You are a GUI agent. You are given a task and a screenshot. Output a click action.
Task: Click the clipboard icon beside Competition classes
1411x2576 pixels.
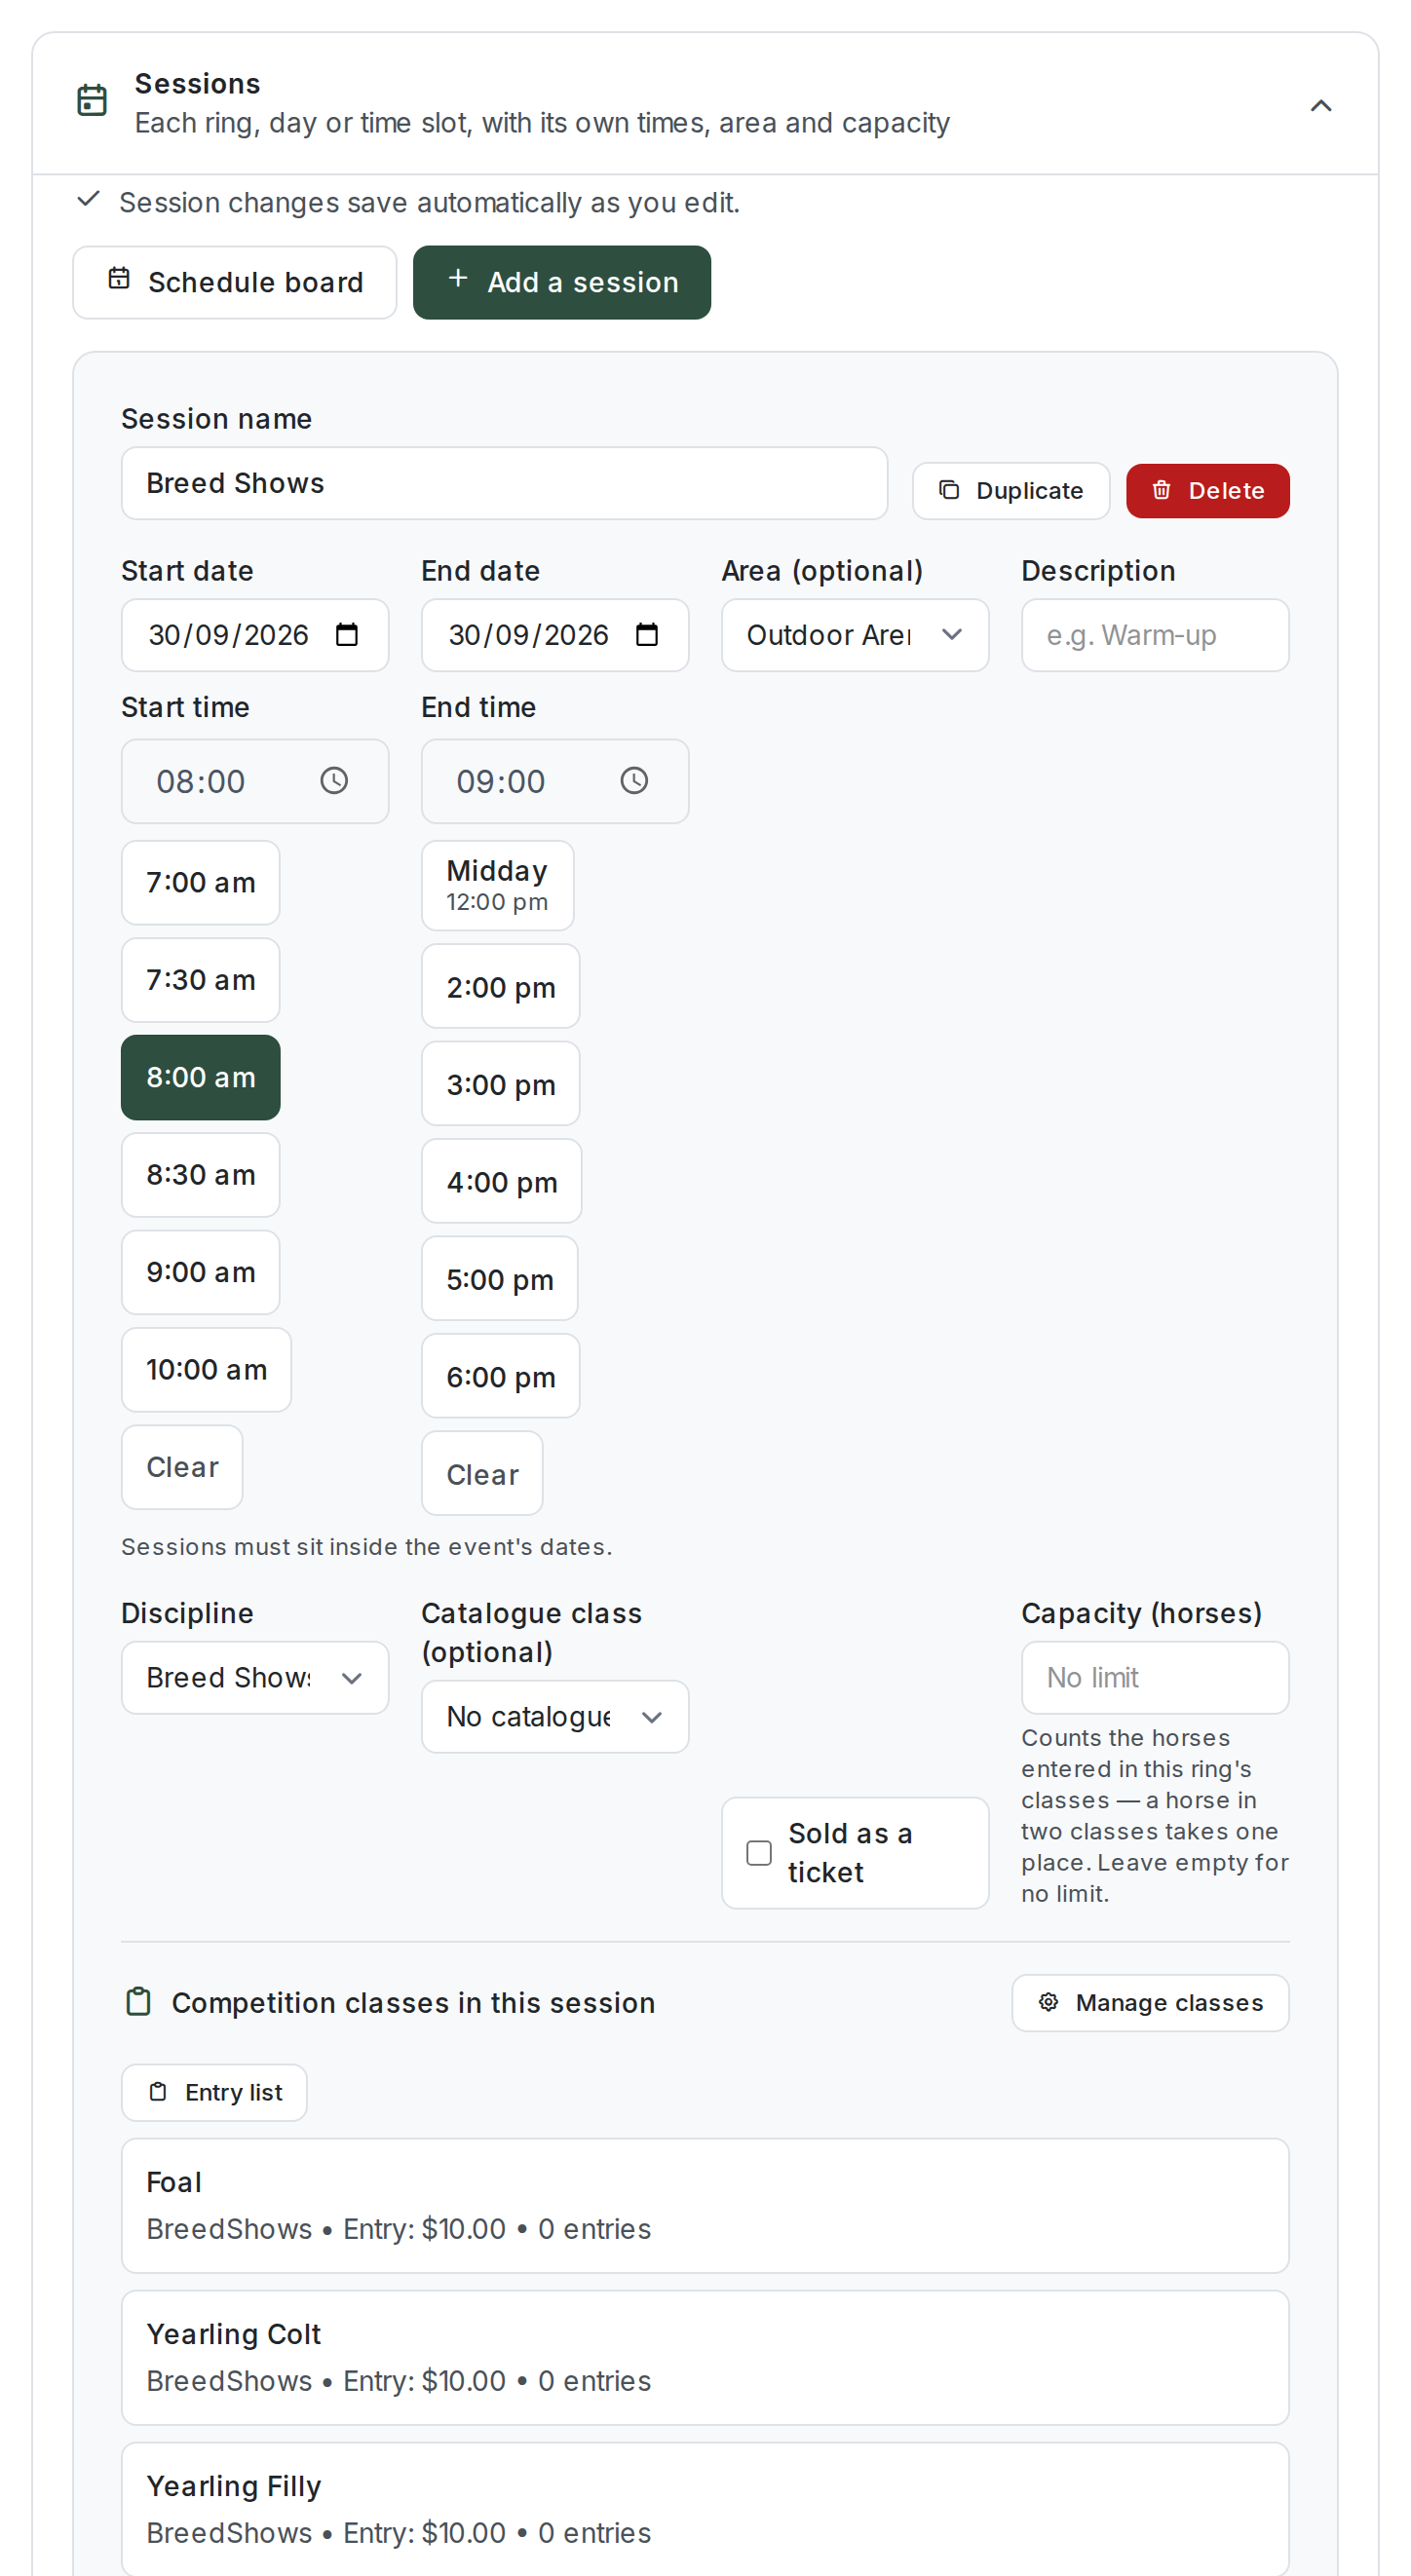click(138, 2002)
